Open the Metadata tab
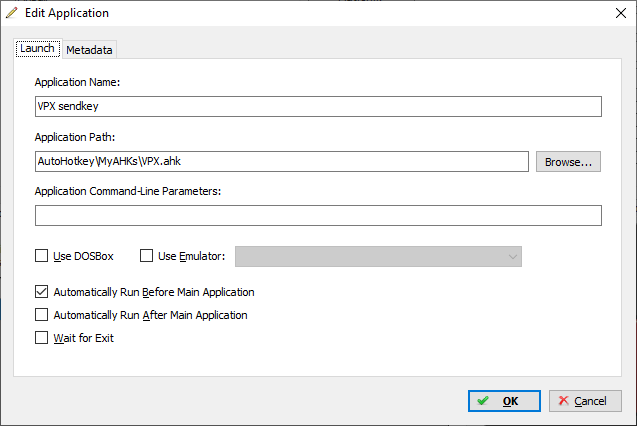This screenshot has width=637, height=426. [89, 50]
